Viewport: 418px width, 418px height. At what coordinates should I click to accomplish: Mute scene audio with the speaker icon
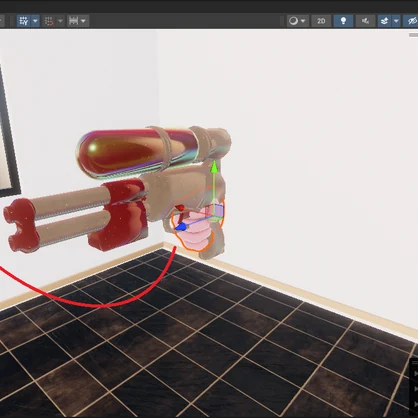click(365, 21)
